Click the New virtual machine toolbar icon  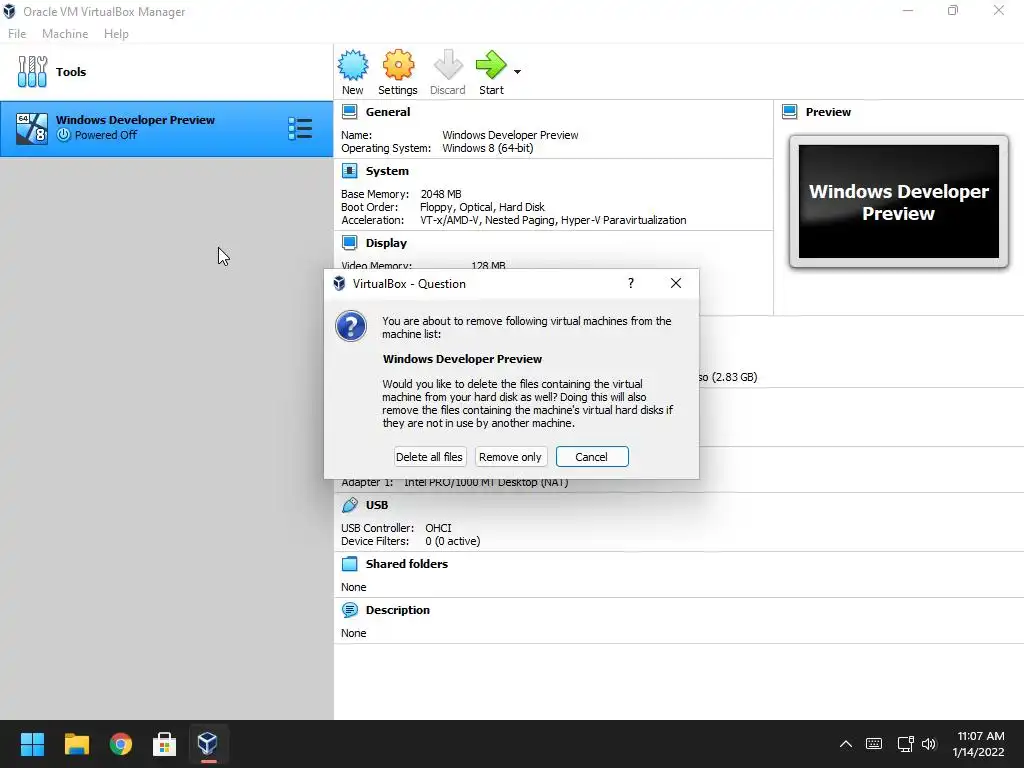click(353, 65)
